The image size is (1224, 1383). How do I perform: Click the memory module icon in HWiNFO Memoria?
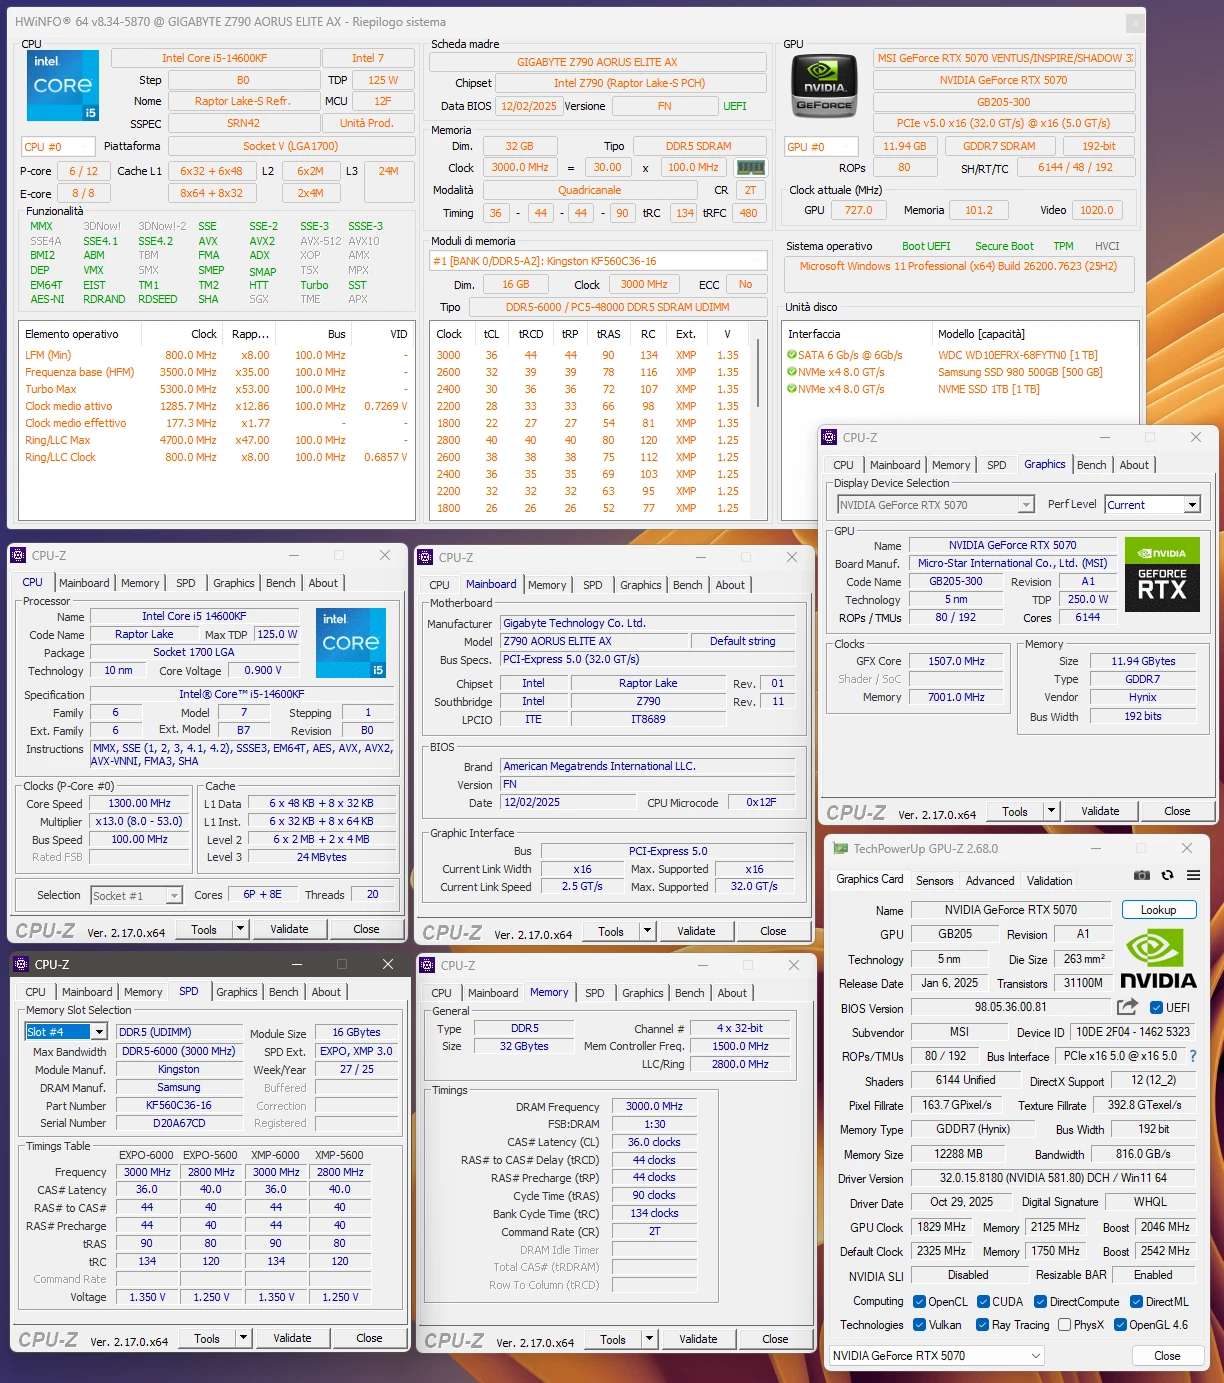tap(750, 168)
